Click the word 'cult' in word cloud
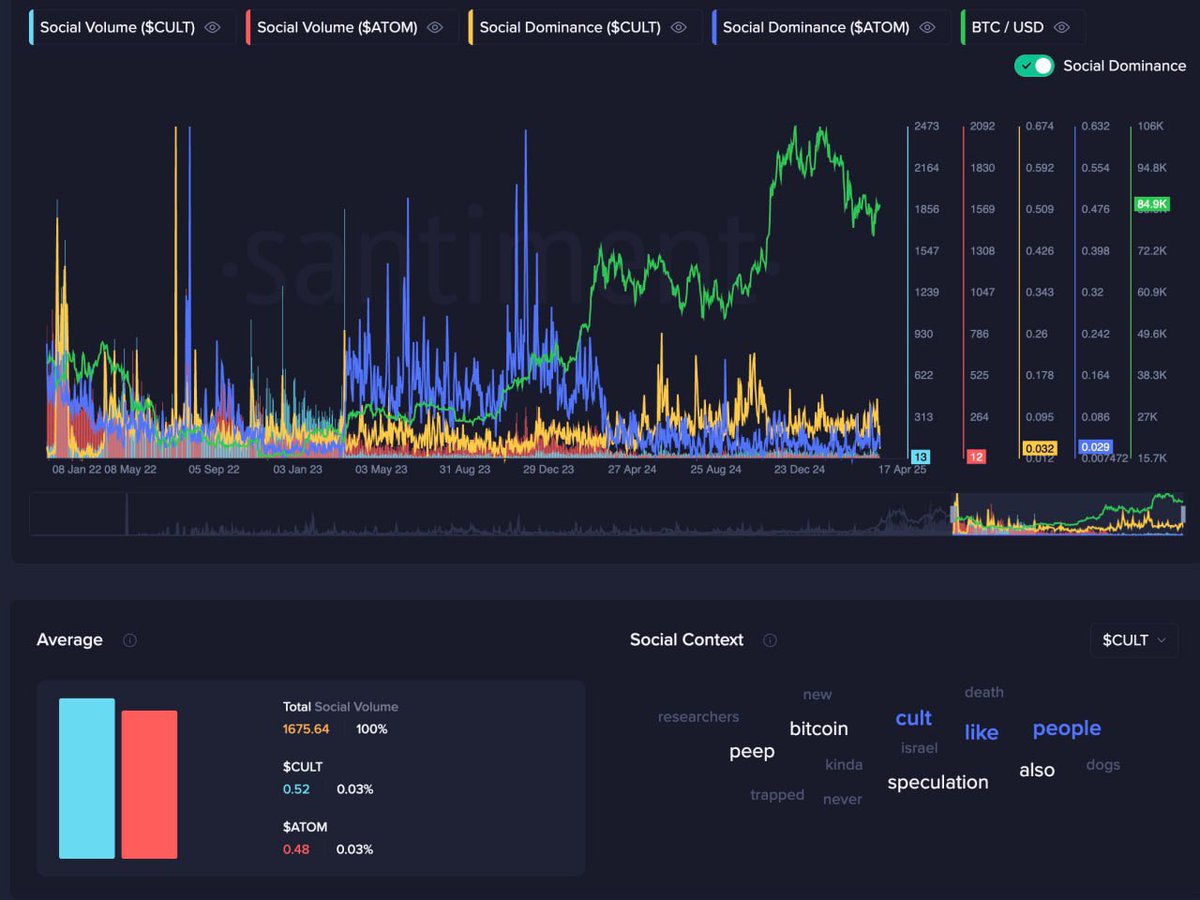The width and height of the screenshot is (1200, 900). [913, 718]
